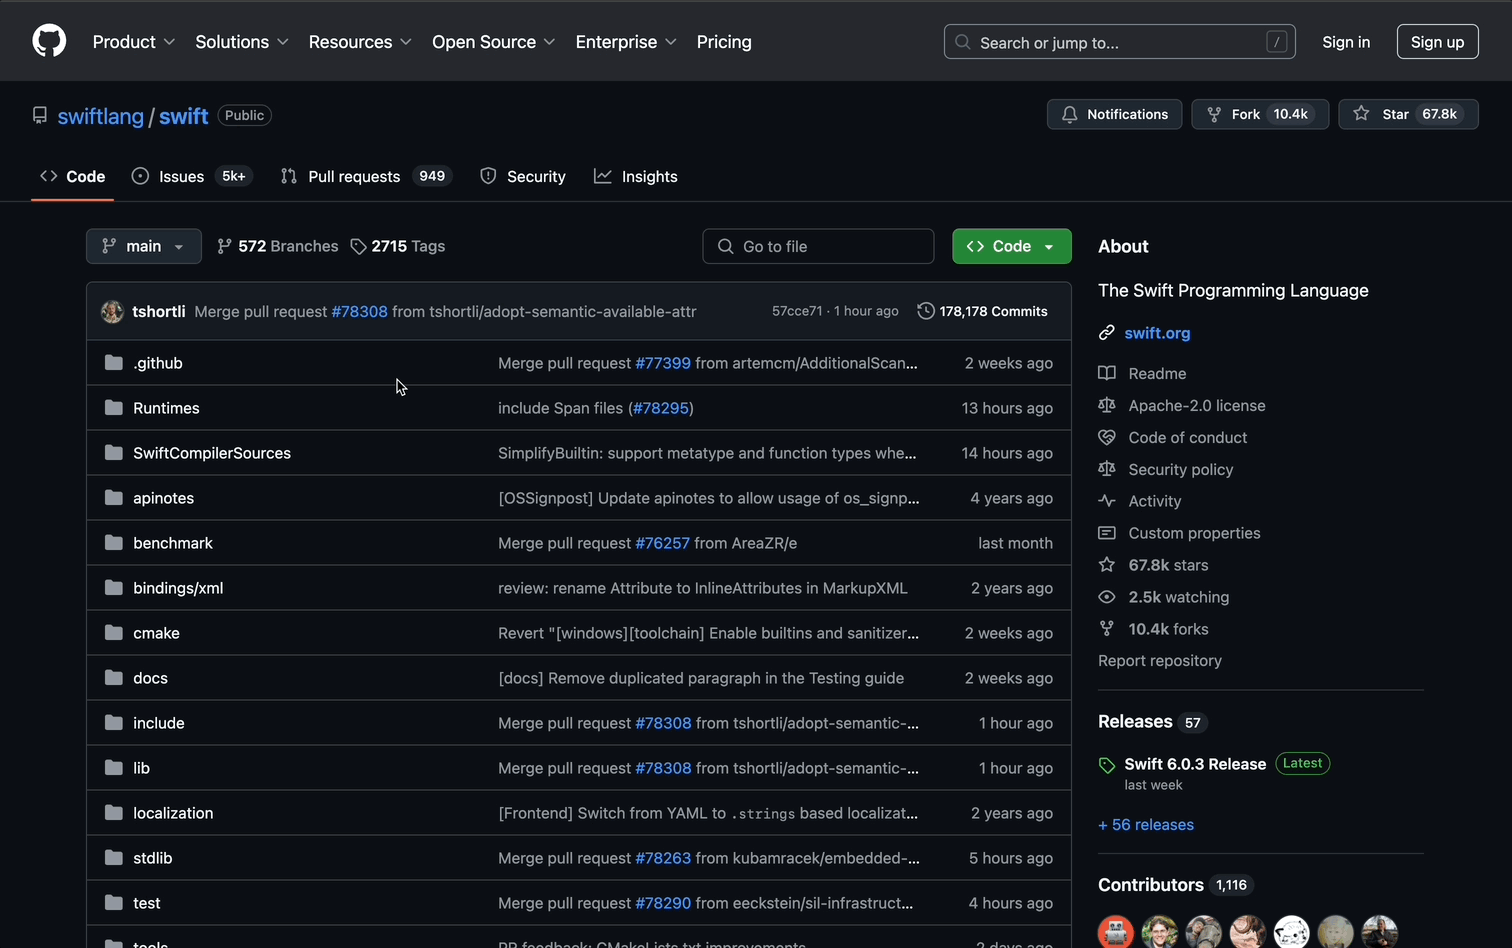The width and height of the screenshot is (1512, 948).
Task: Click the folder icon beside .github
Action: tap(114, 362)
